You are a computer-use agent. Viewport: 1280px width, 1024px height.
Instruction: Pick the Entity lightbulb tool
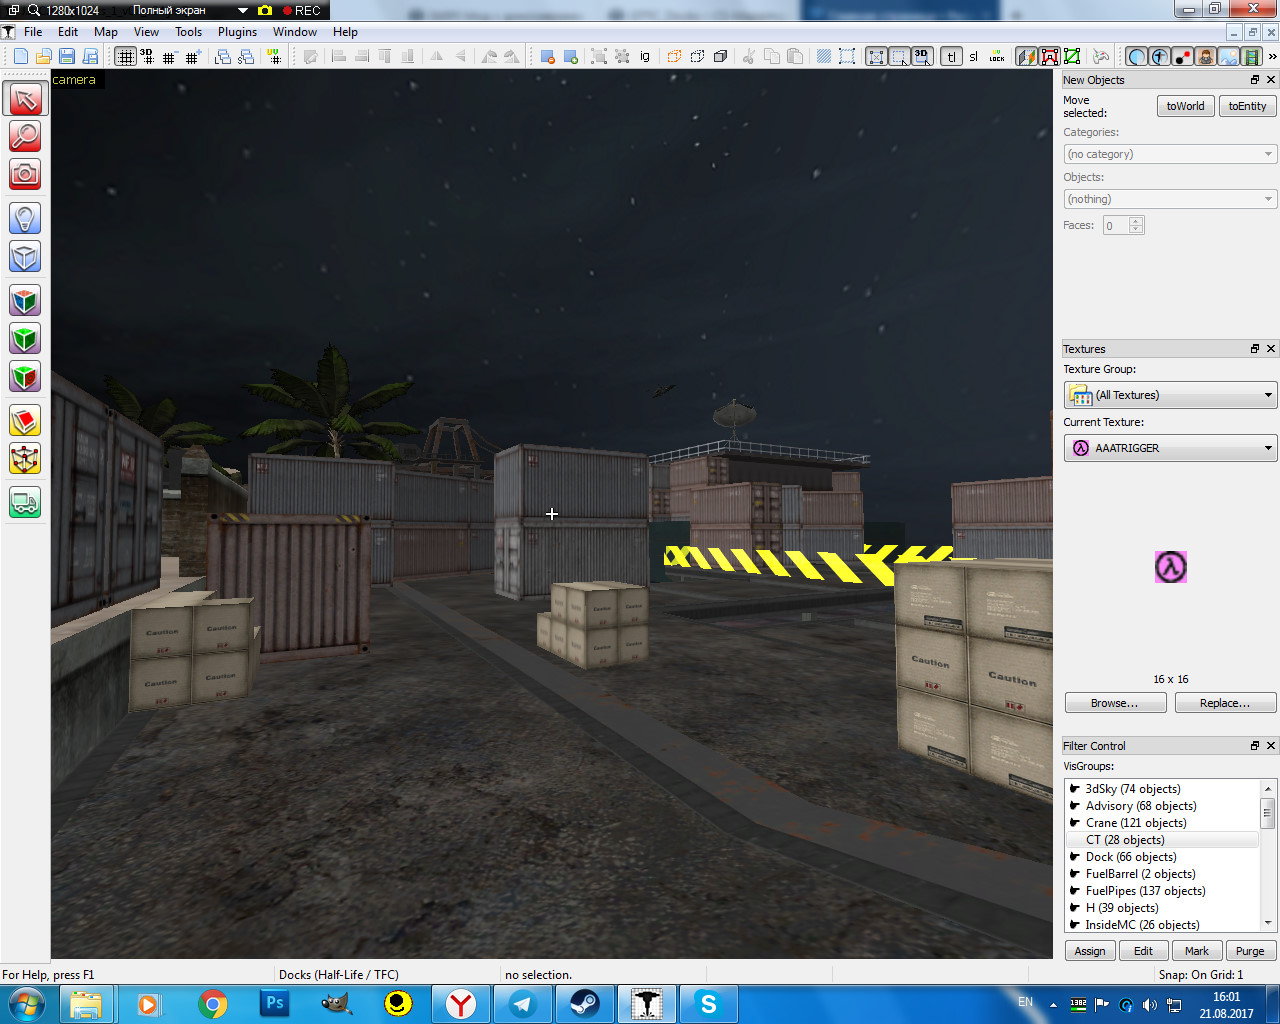click(x=25, y=218)
